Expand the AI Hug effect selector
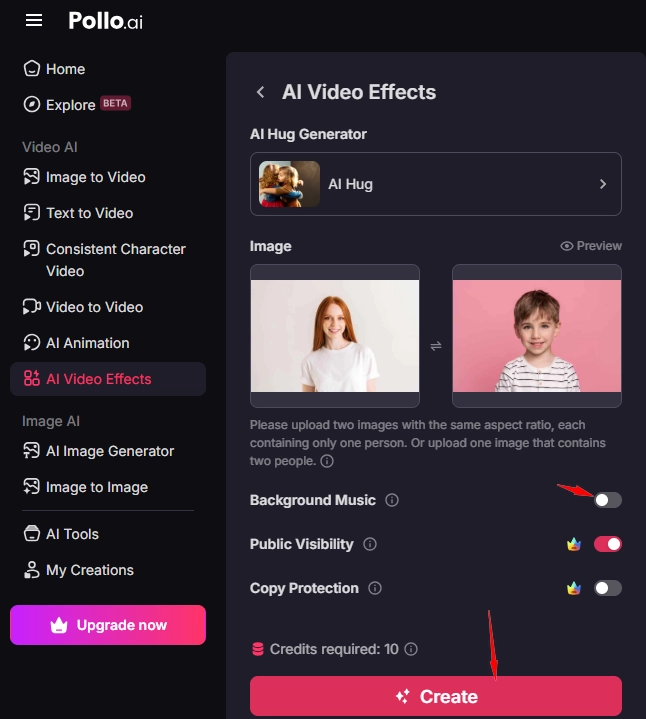646x719 pixels. pos(435,184)
